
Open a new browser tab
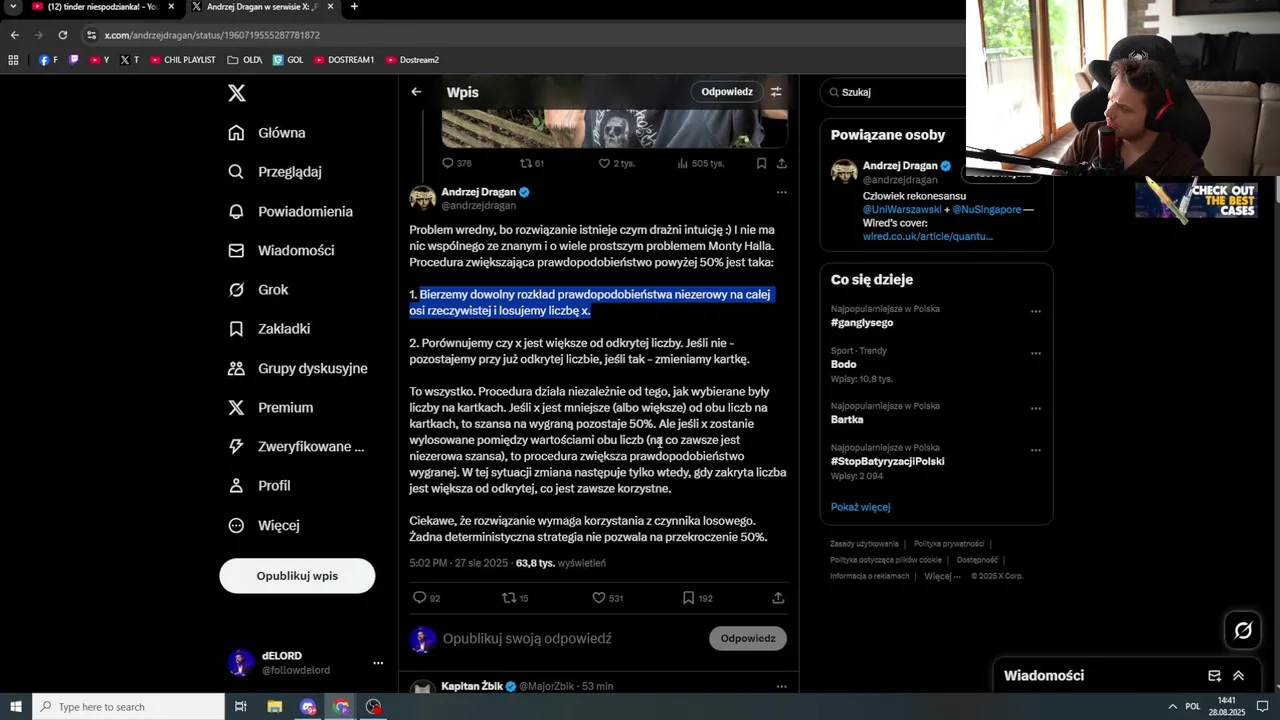(x=354, y=7)
